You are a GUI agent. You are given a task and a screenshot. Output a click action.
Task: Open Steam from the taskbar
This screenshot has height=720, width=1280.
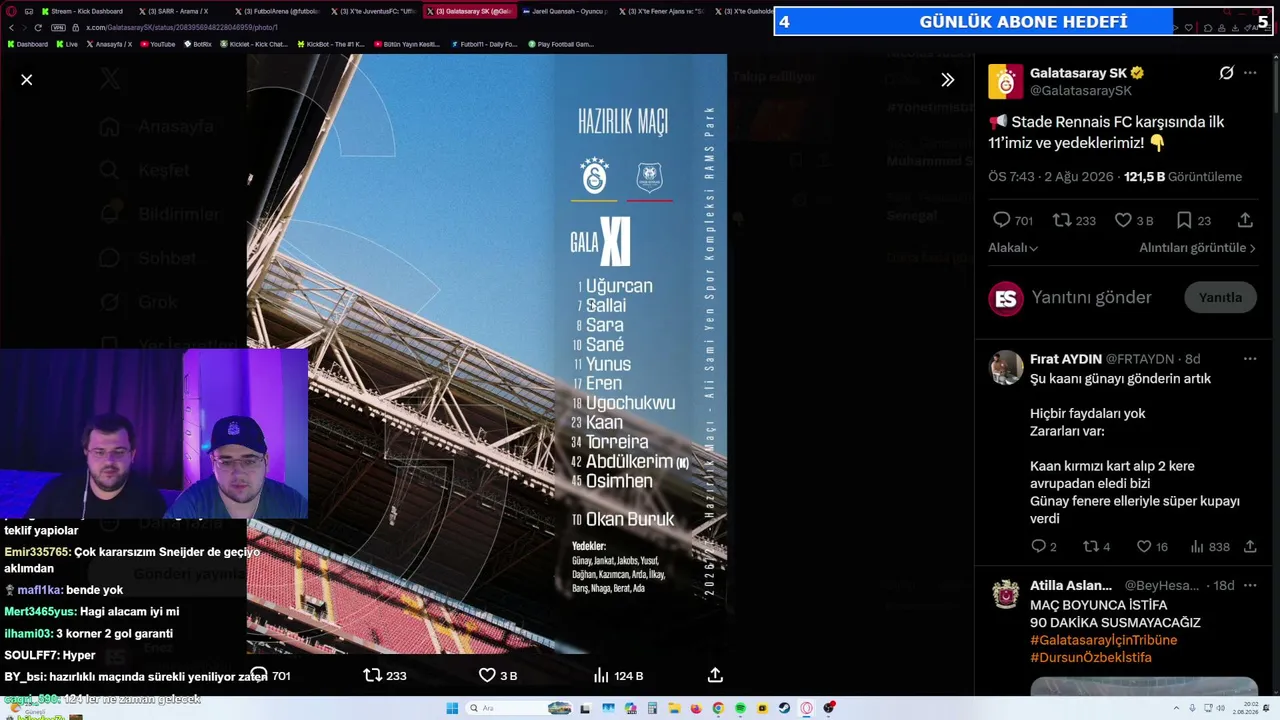pyautogui.click(x=784, y=708)
